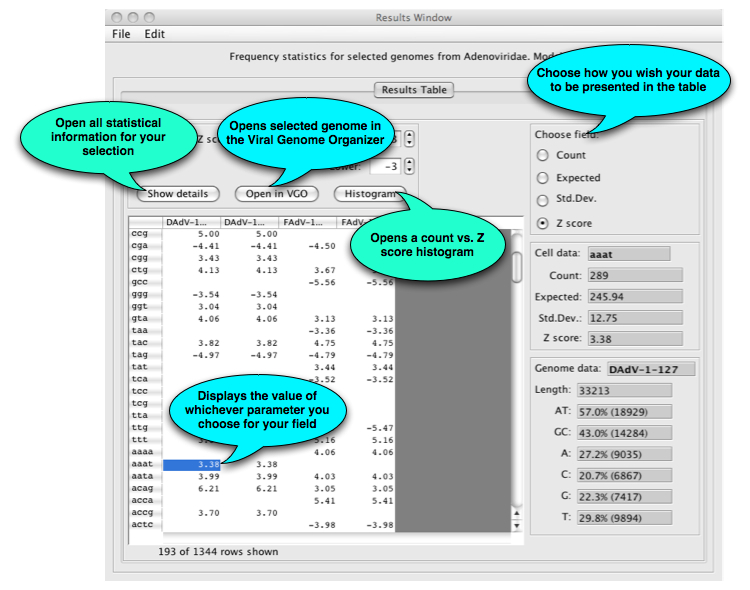Click the tag row label

(x=145, y=355)
